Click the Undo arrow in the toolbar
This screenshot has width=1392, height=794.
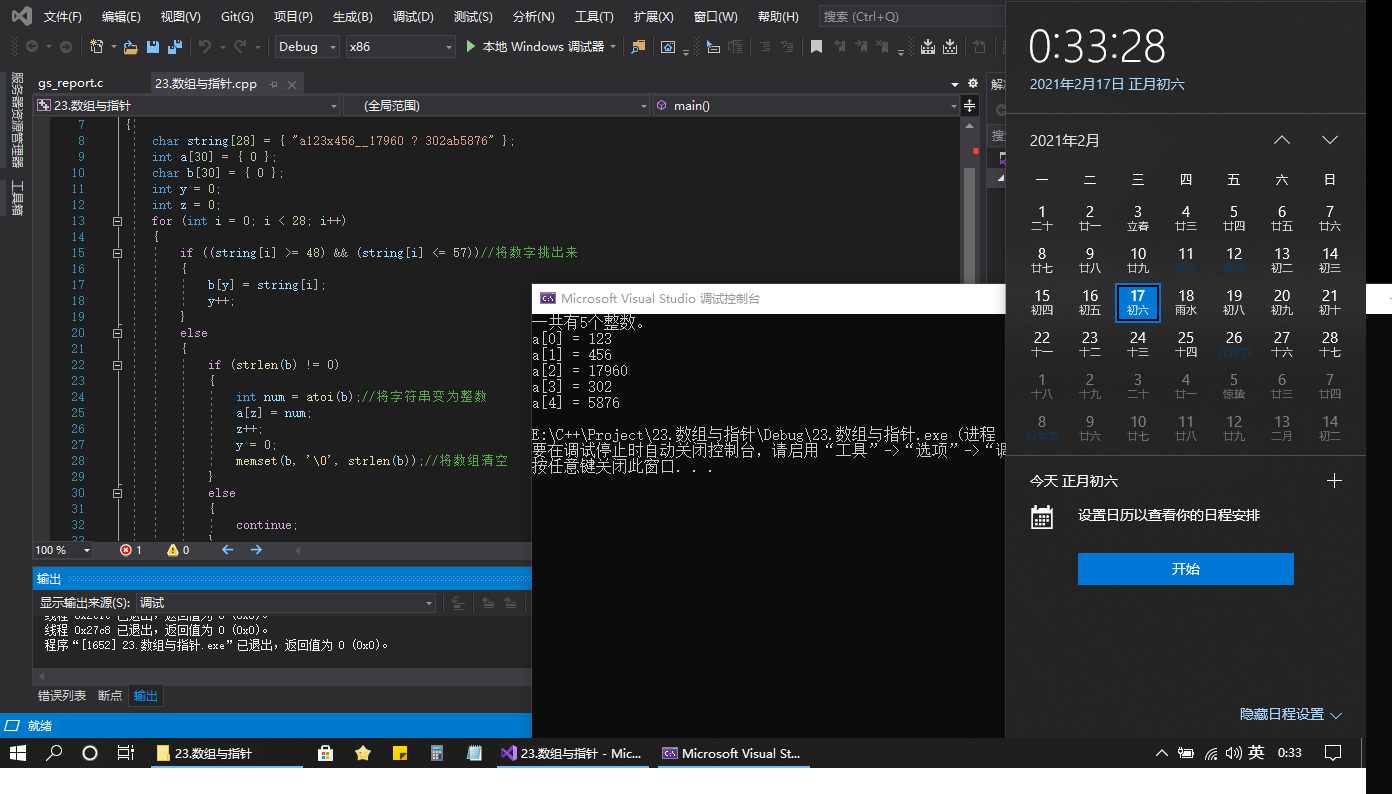(x=205, y=46)
